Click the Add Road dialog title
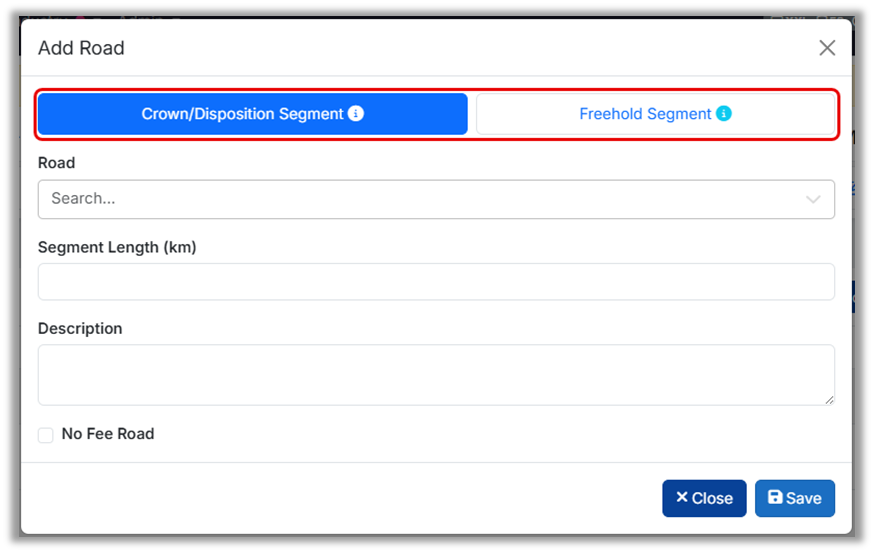This screenshot has width=874, height=553. 81,48
